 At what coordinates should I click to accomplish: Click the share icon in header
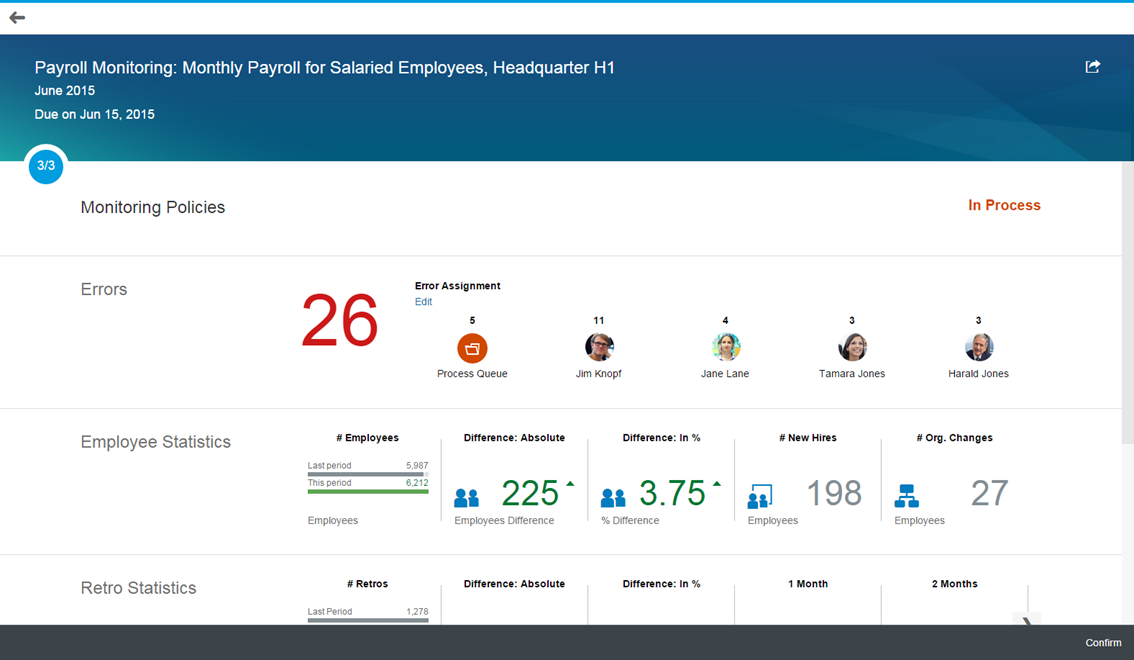coord(1092,67)
